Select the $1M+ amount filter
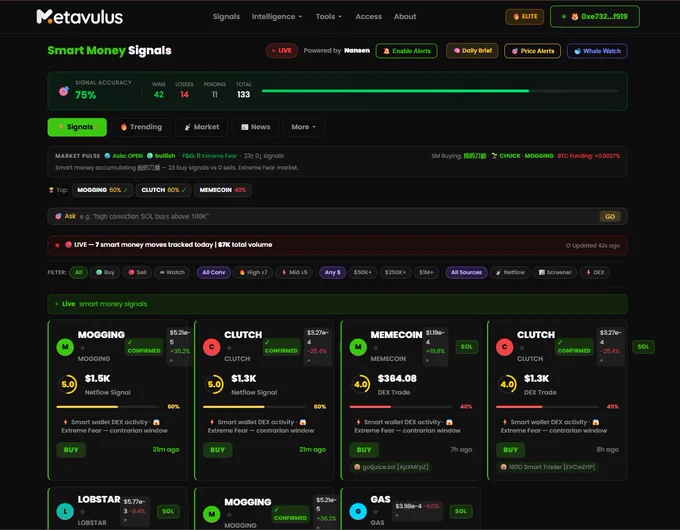The image size is (680, 530). click(426, 272)
